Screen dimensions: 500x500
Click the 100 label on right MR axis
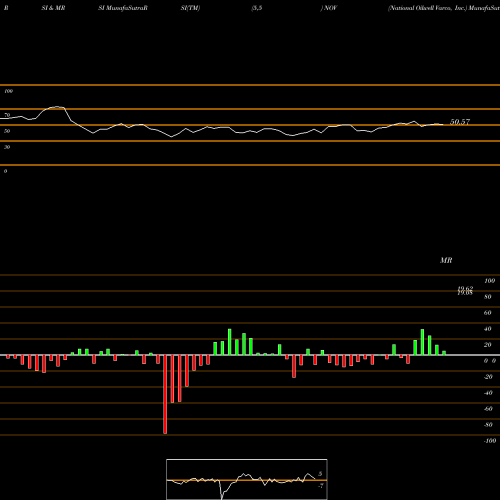coord(490,281)
